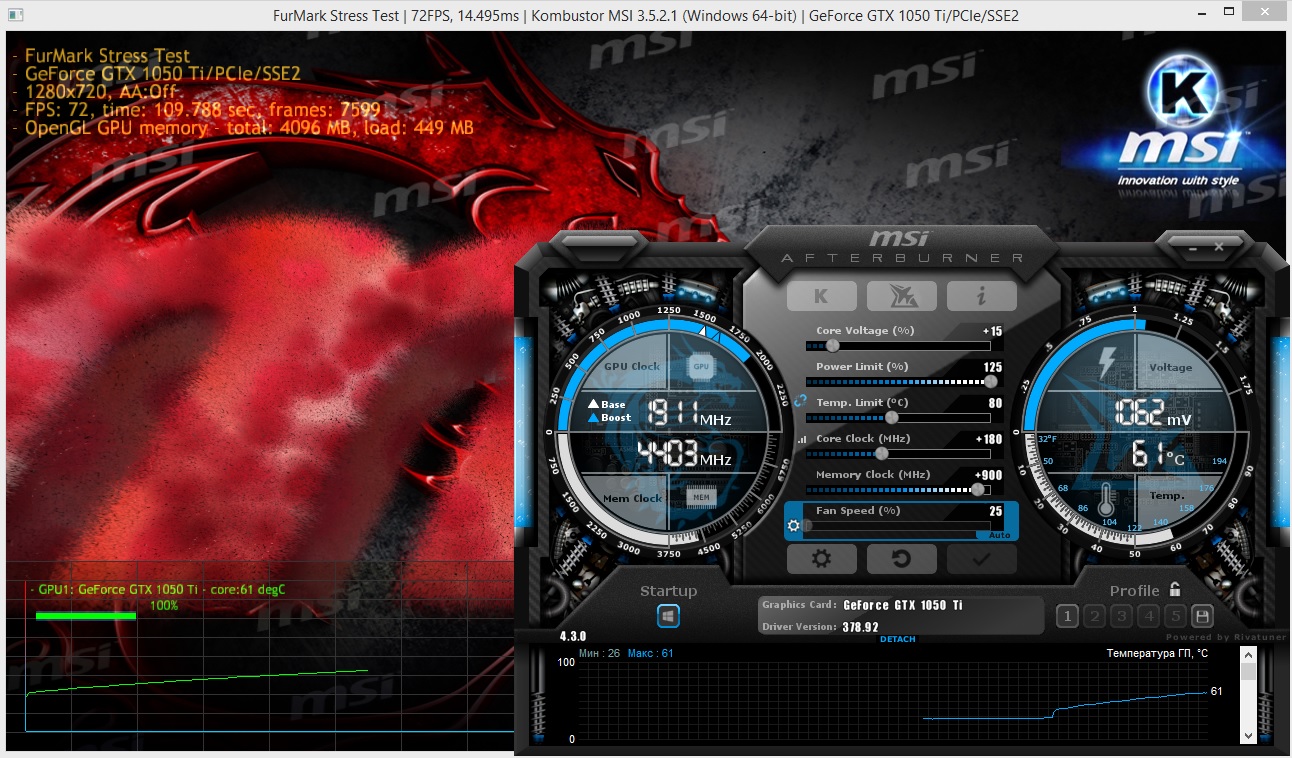Select profile slot 5
The image size is (1292, 758).
tap(1176, 617)
